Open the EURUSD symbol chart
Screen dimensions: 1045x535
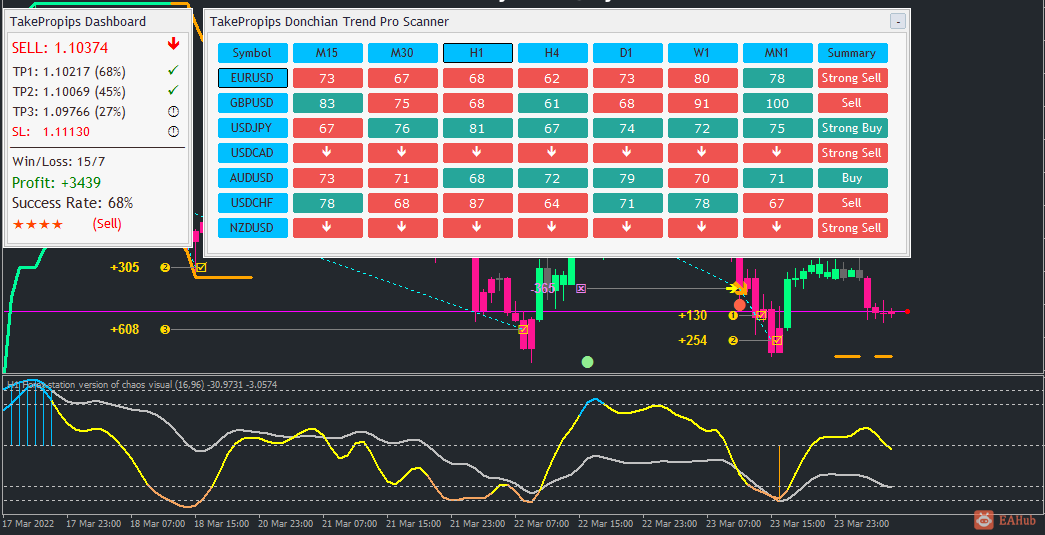coord(253,78)
